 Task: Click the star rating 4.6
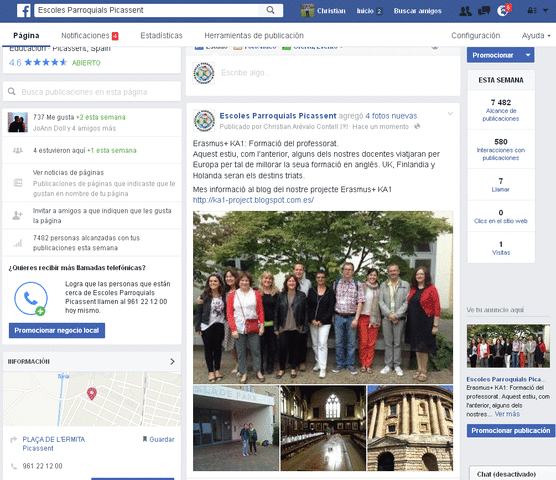point(38,63)
